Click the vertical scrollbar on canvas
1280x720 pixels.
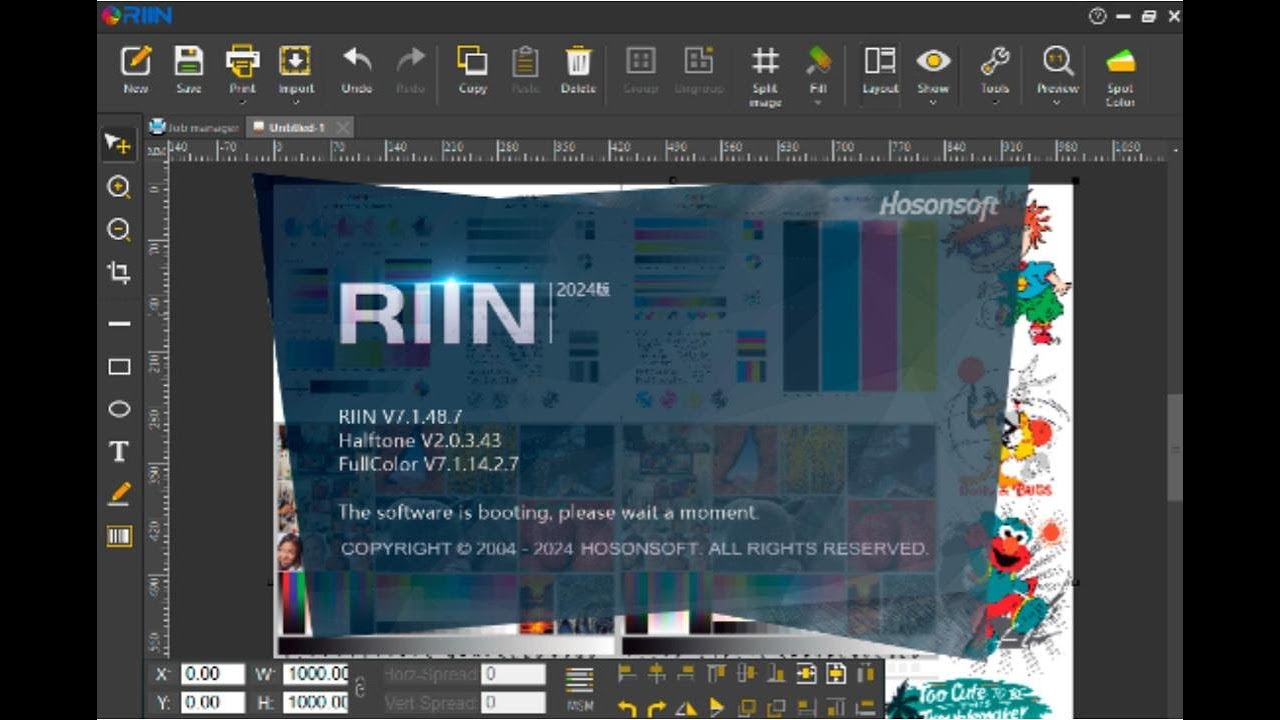[x=1175, y=447]
